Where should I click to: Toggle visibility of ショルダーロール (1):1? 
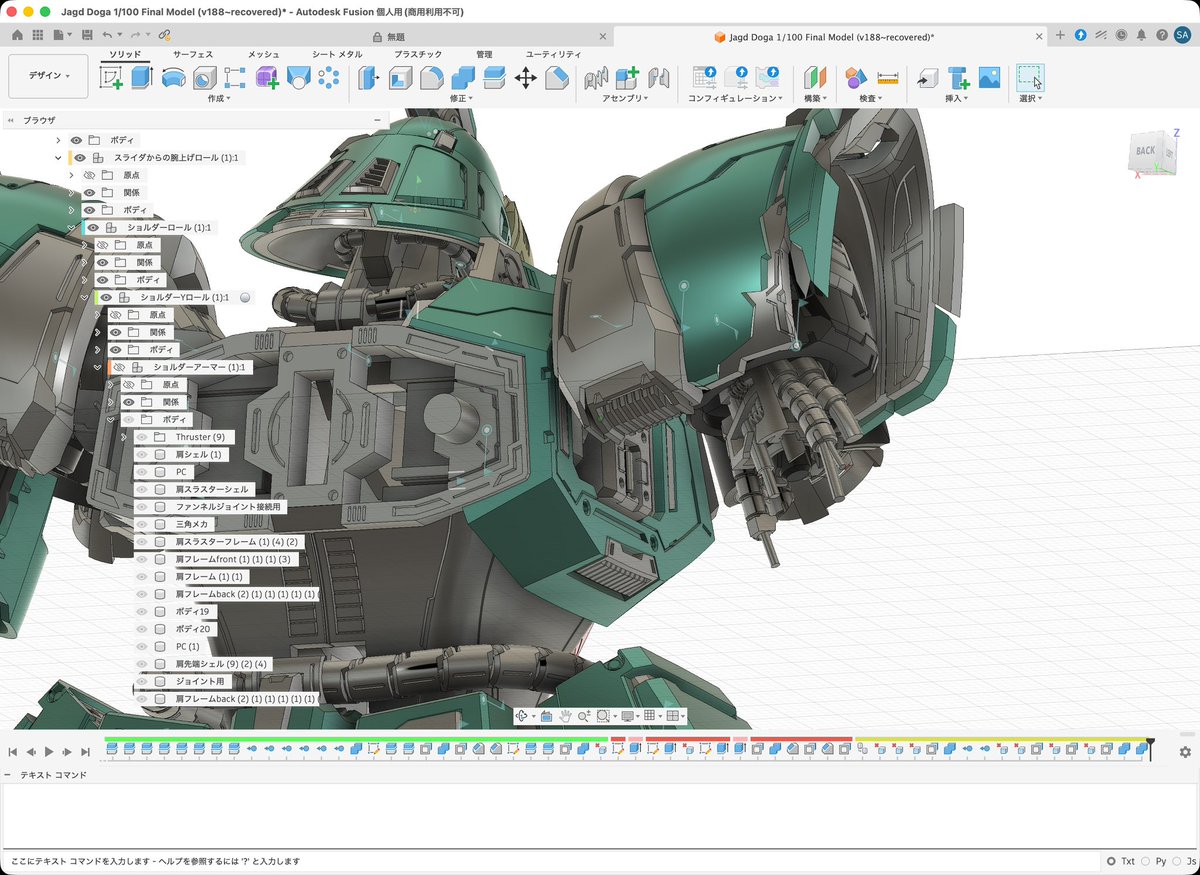pos(94,228)
